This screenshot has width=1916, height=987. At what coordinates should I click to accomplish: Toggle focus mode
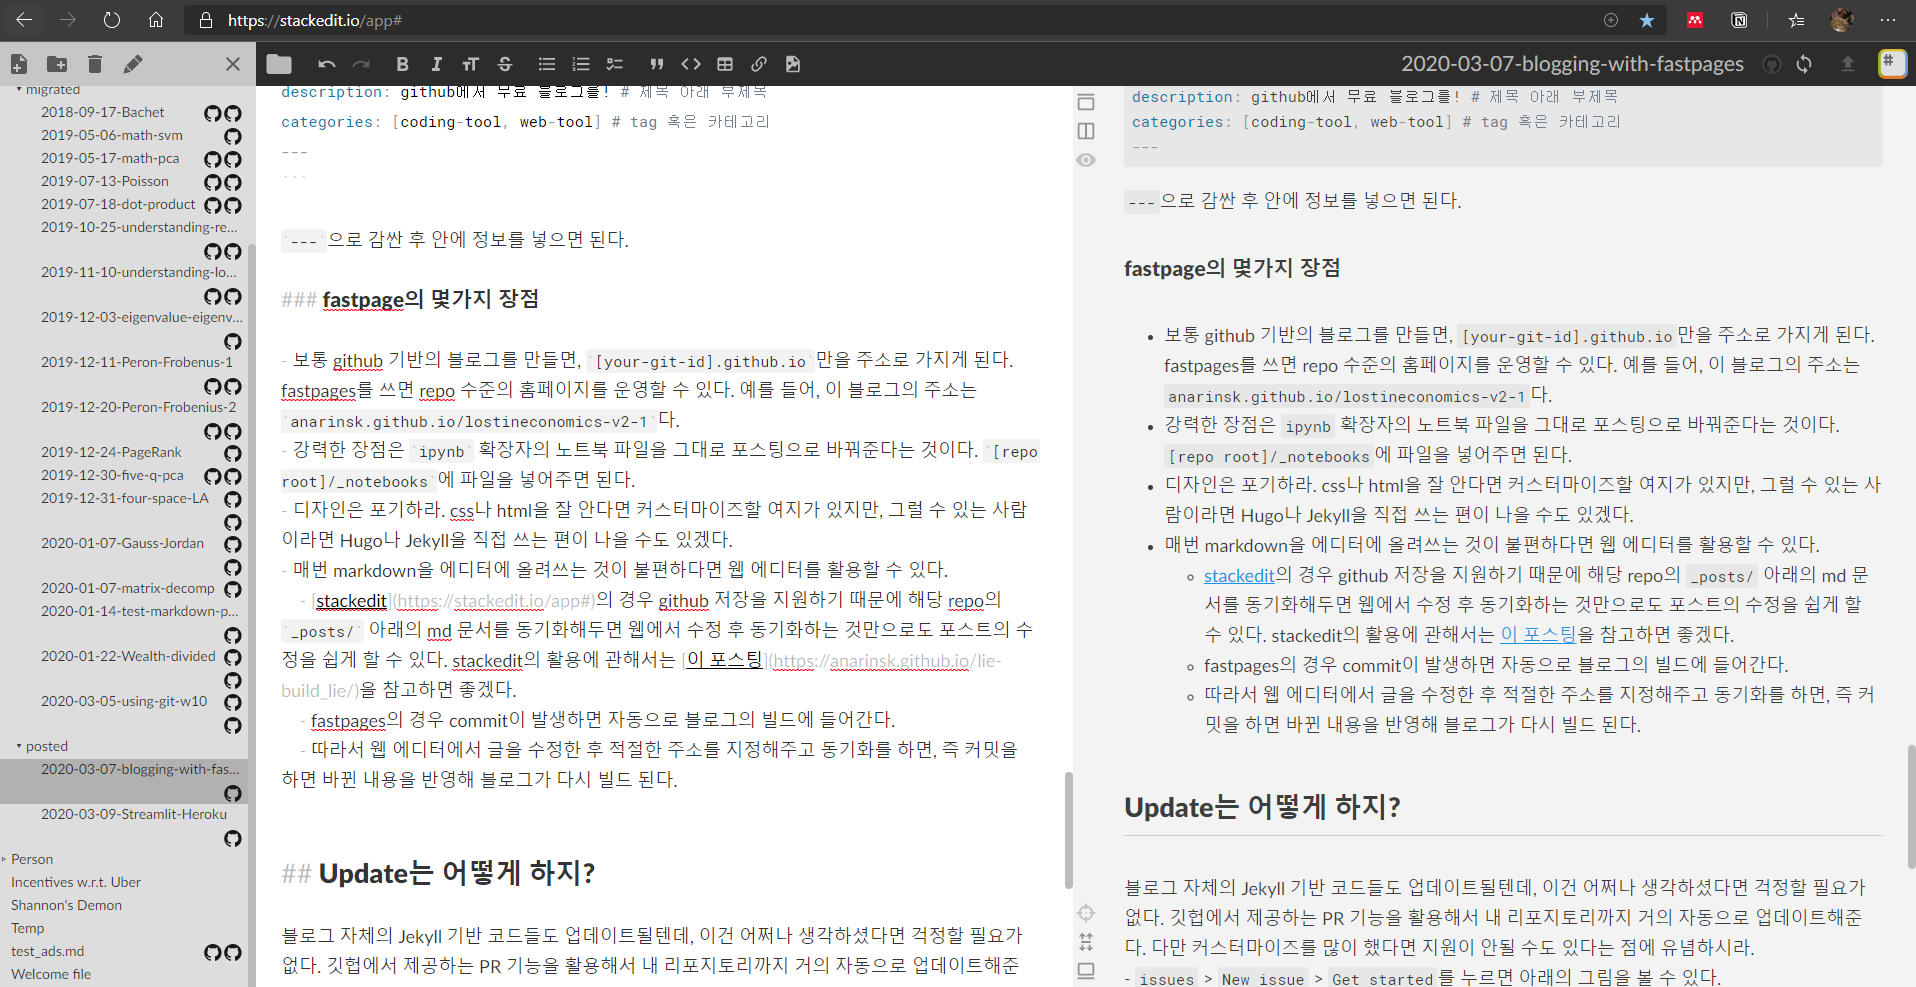(1086, 913)
